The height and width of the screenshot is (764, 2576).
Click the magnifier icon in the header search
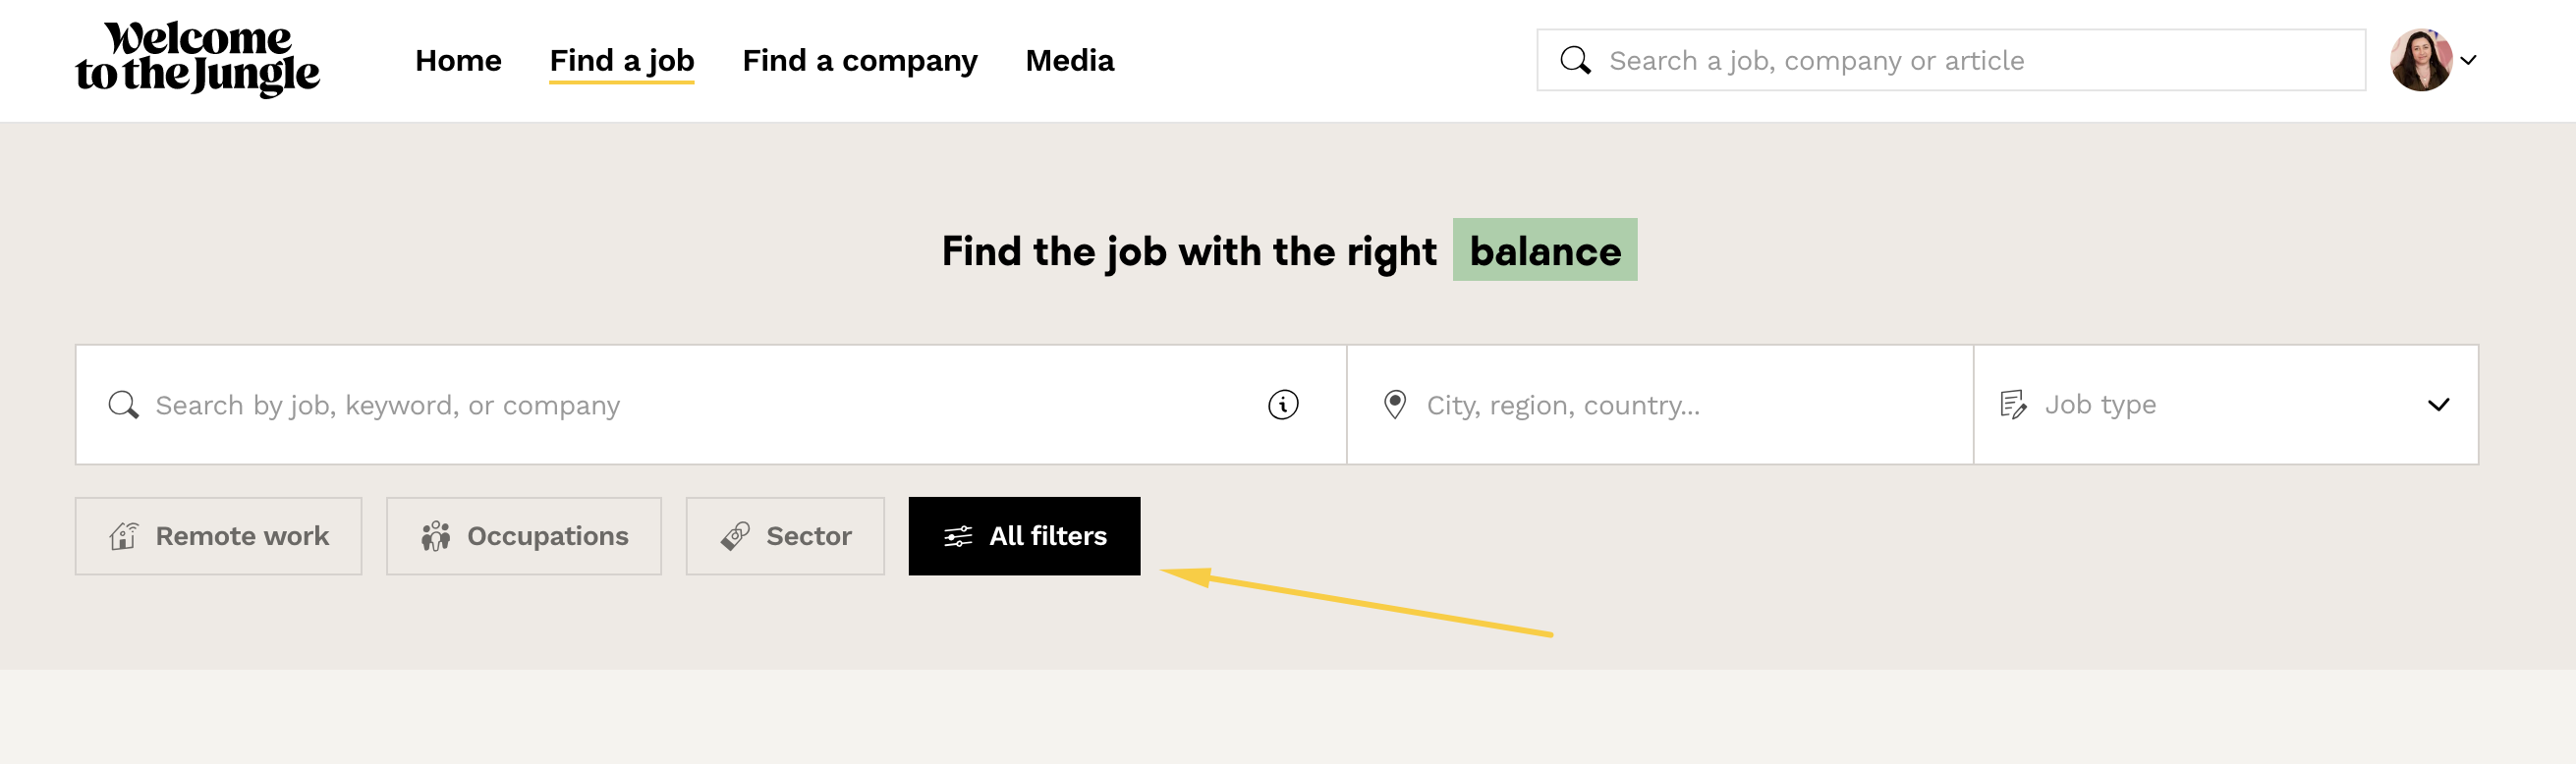[1575, 60]
